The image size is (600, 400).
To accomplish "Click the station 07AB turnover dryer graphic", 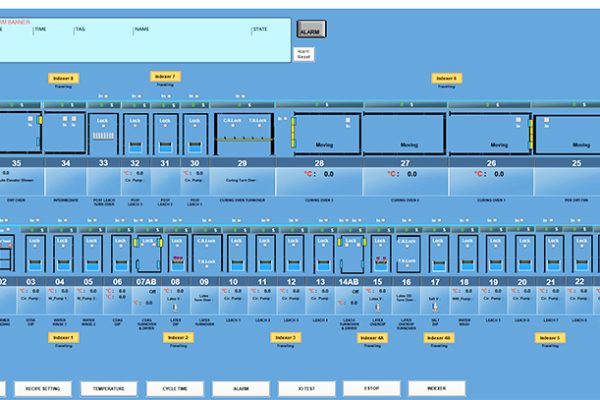I will (x=148, y=254).
